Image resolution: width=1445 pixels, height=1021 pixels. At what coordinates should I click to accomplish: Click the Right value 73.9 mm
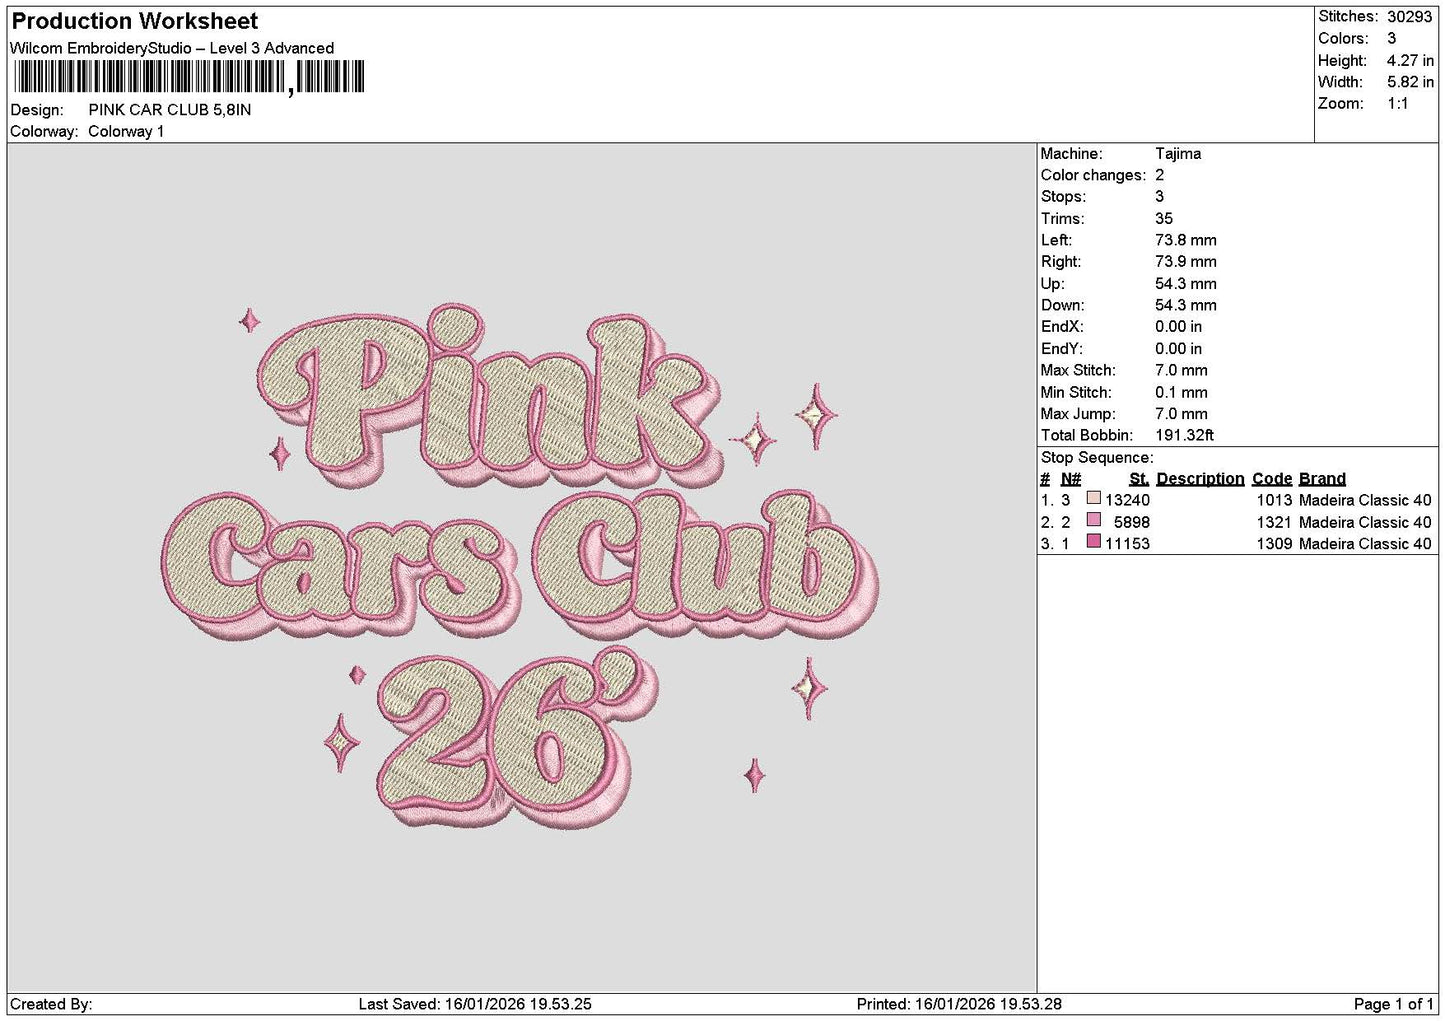tap(1186, 262)
